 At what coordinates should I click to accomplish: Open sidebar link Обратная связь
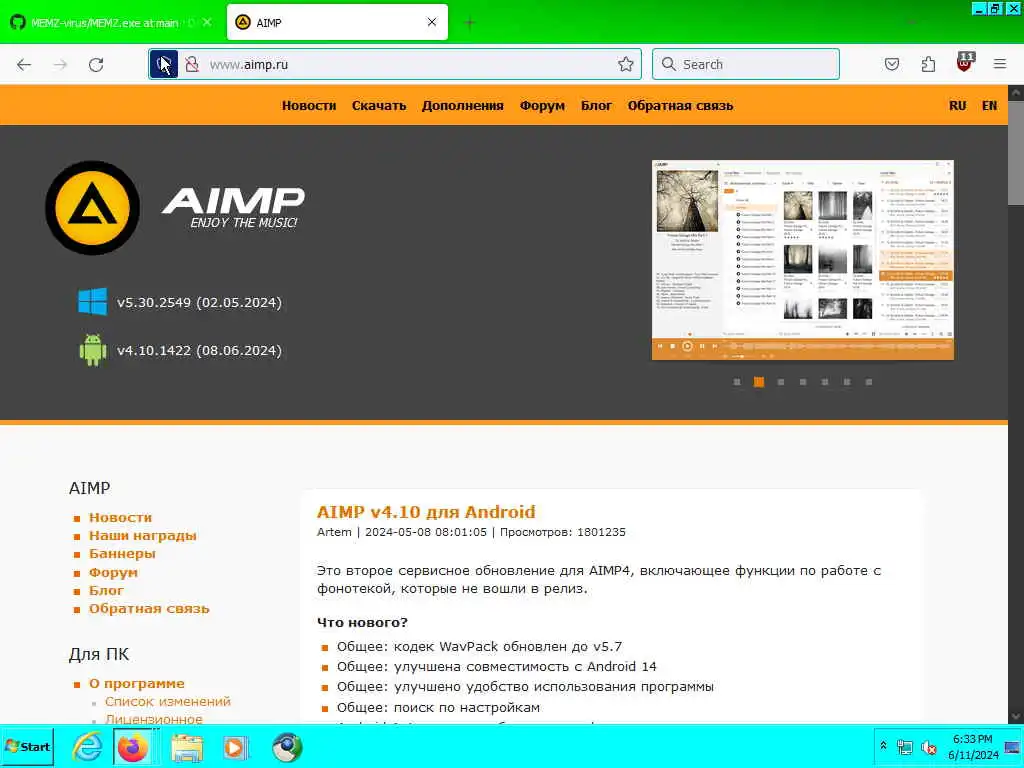point(149,609)
